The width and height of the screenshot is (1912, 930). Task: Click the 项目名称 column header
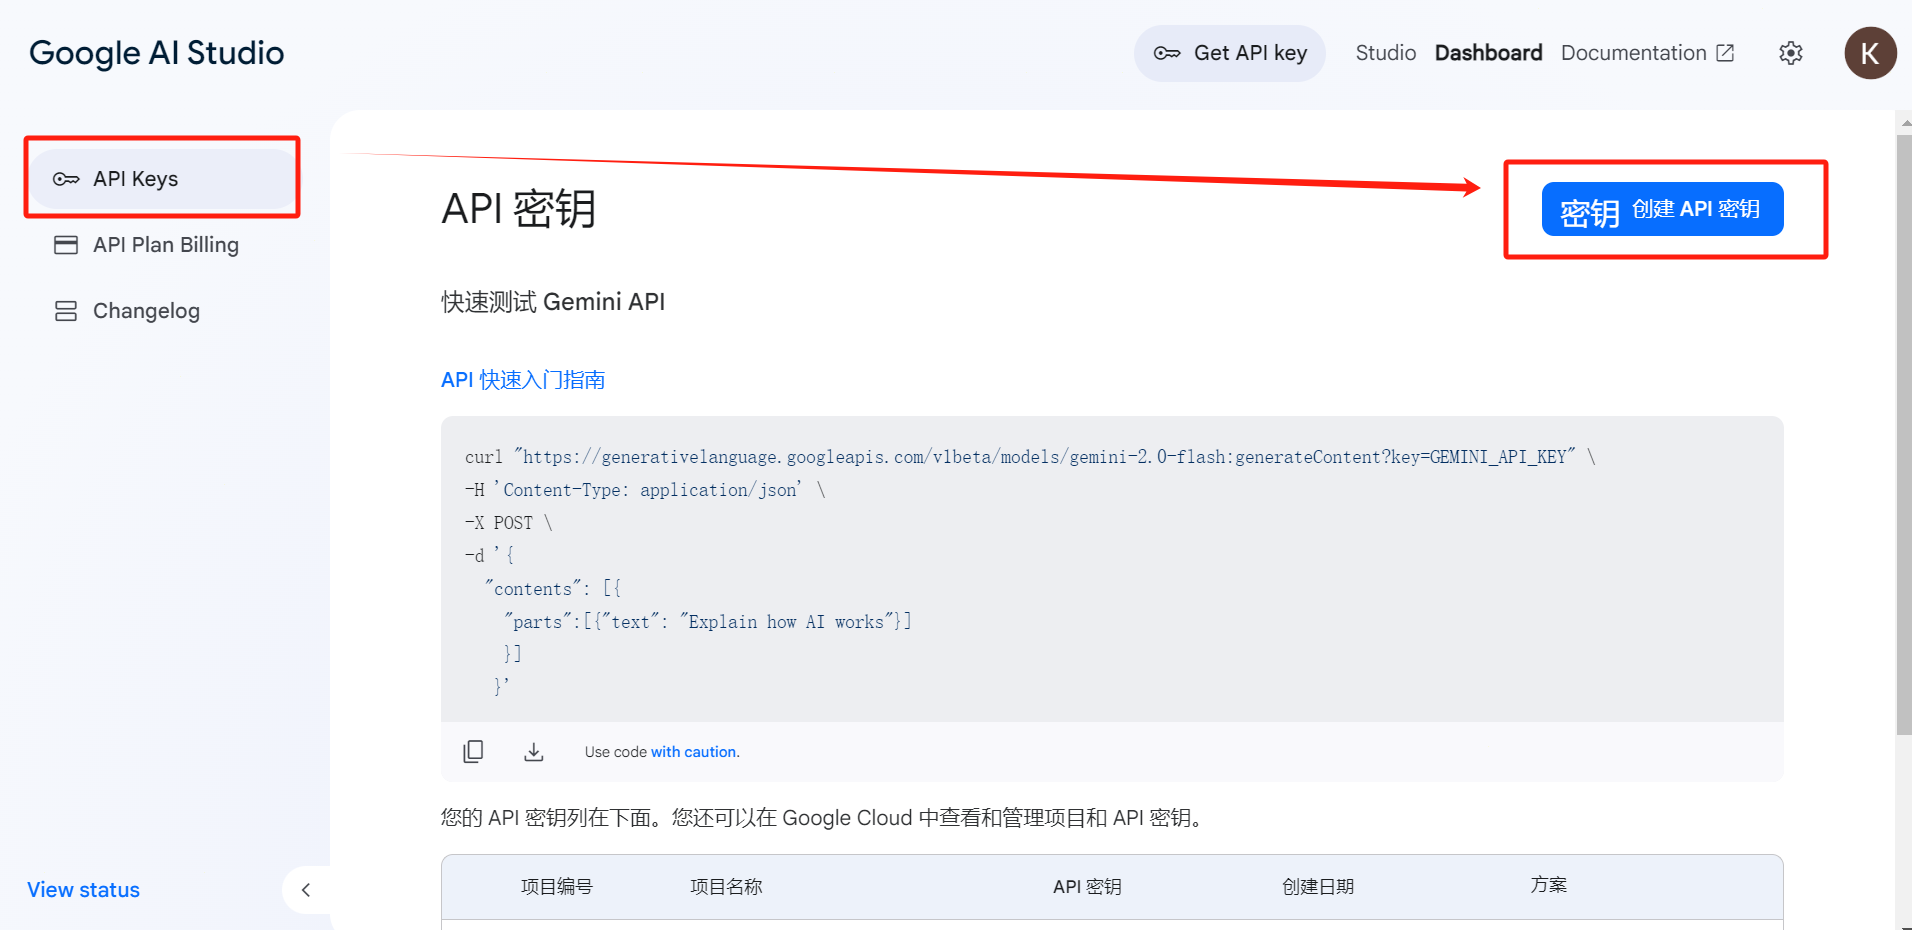pos(726,887)
